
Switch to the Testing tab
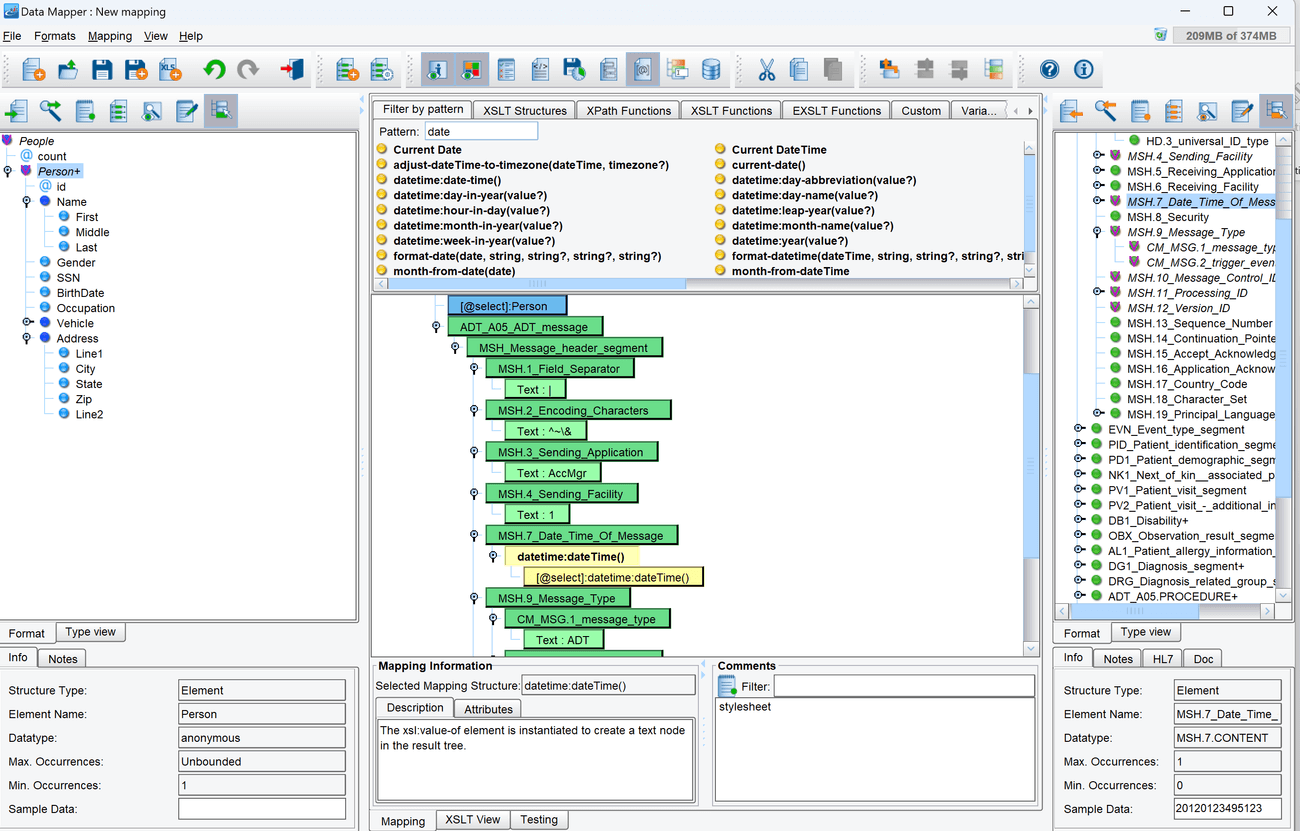pyautogui.click(x=539, y=819)
